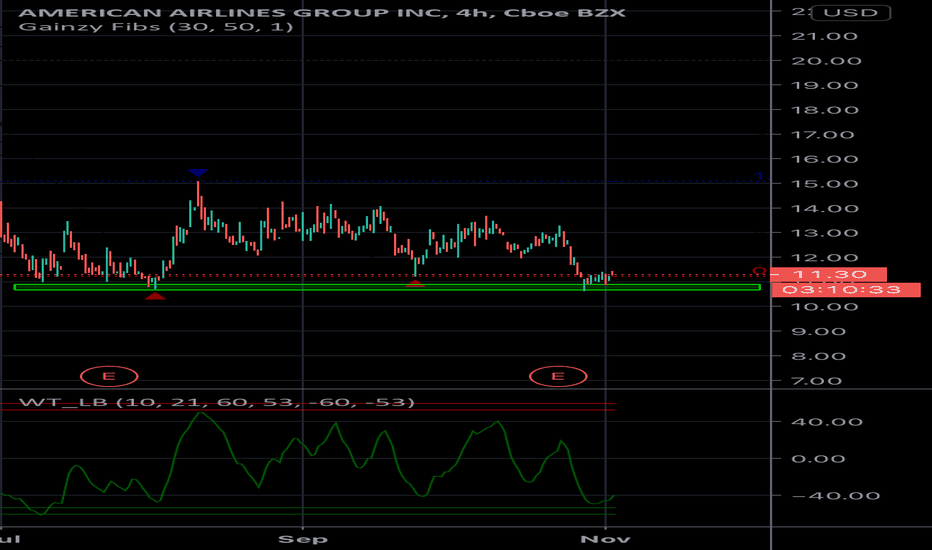932x550 pixels.
Task: Click the Nov date label
Action: click(605, 539)
